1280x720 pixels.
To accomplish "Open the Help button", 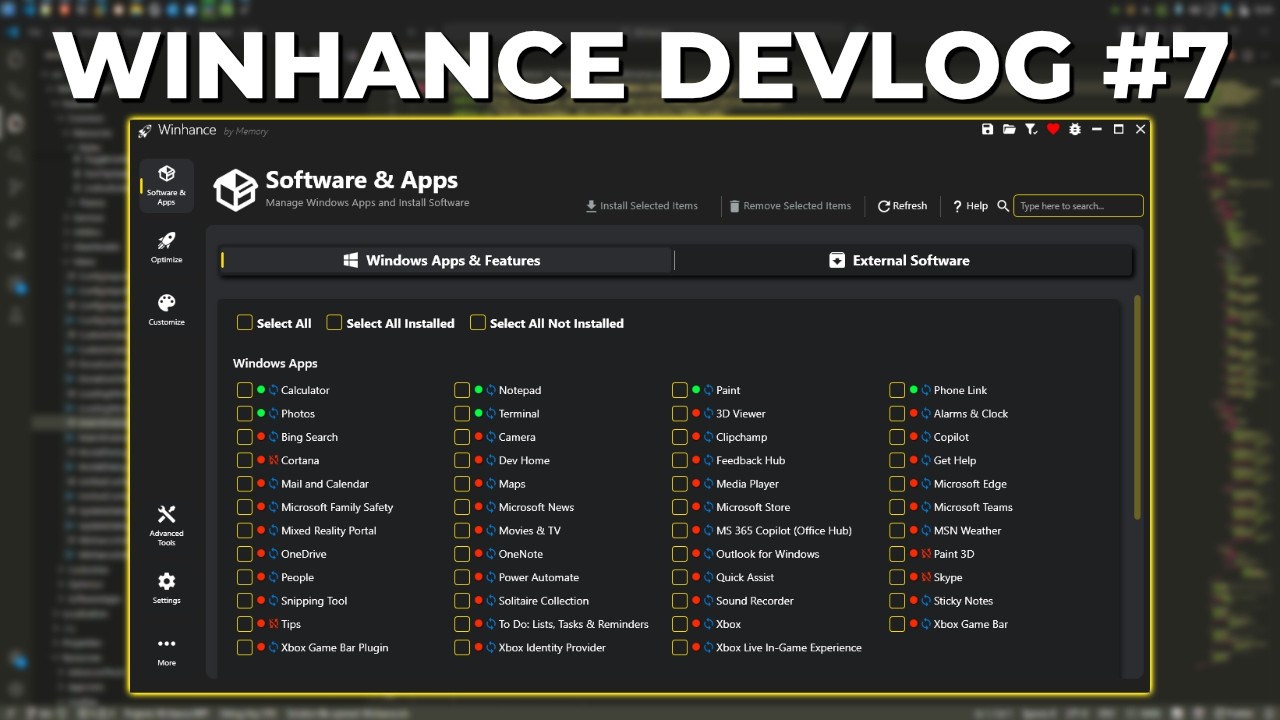I will click(x=970, y=206).
